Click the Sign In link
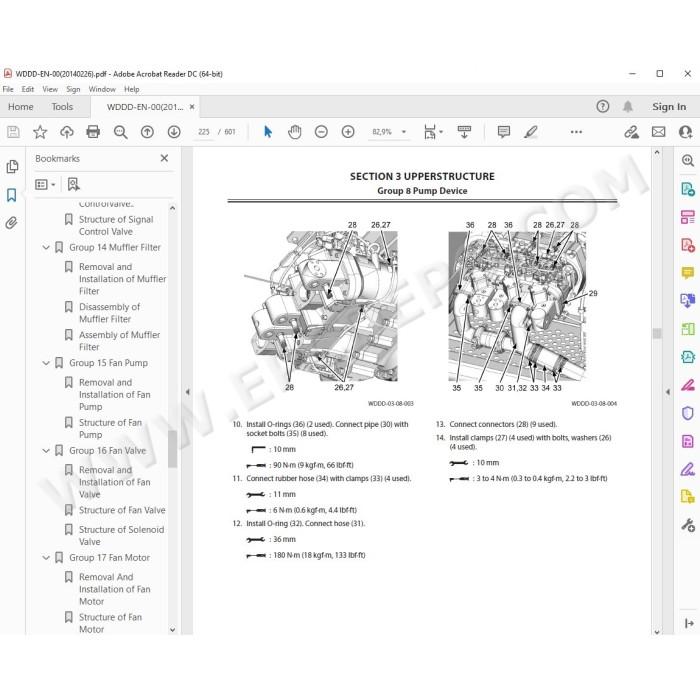Image resolution: width=700 pixels, height=700 pixels. pos(669,107)
